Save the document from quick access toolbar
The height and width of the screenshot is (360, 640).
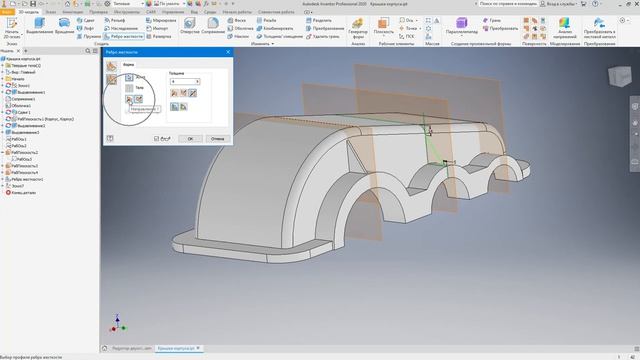33,4
